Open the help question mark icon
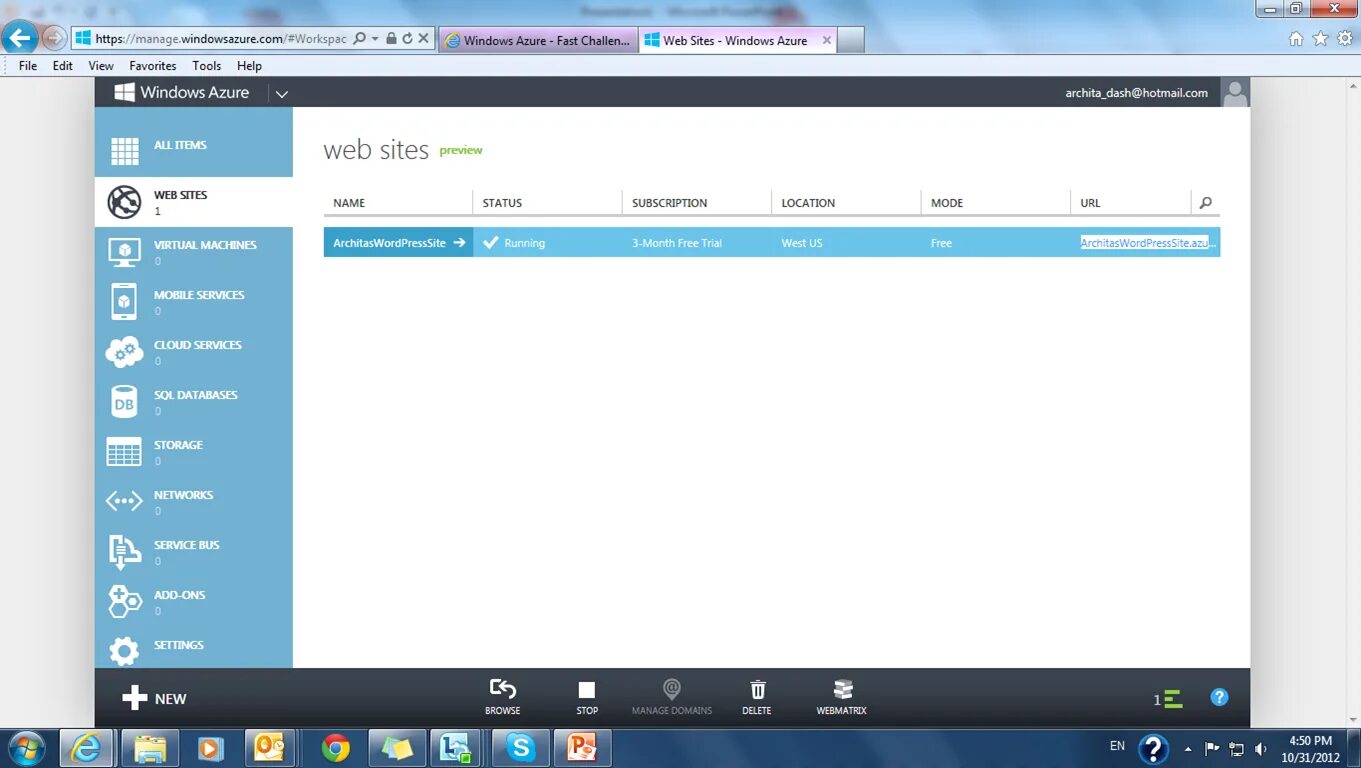This screenshot has width=1361, height=768. click(1219, 697)
